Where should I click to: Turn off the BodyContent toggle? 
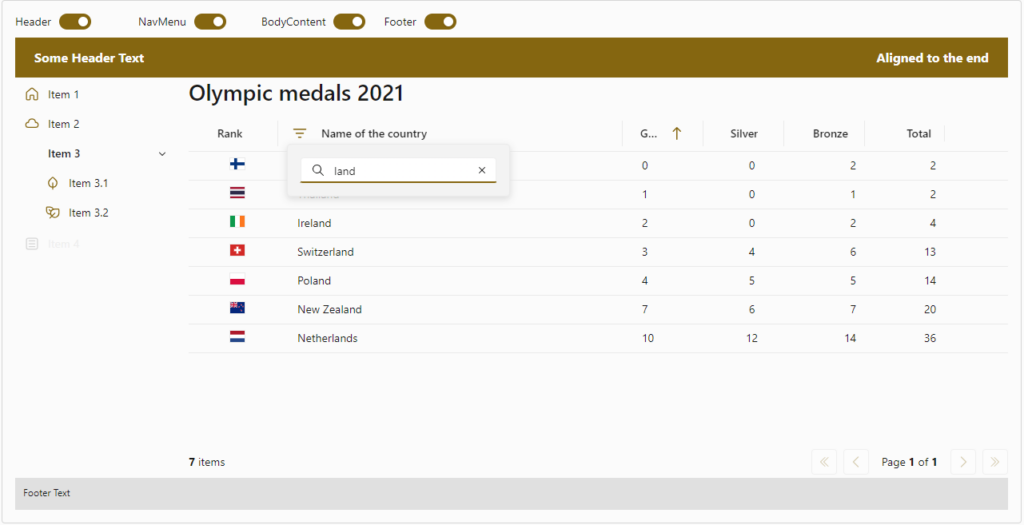pos(349,22)
